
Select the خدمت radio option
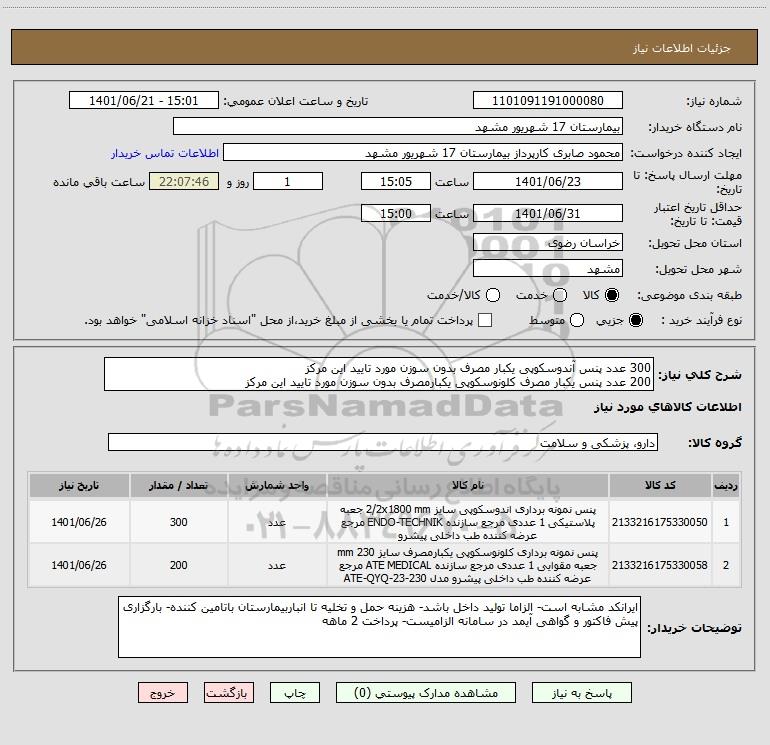coord(560,295)
